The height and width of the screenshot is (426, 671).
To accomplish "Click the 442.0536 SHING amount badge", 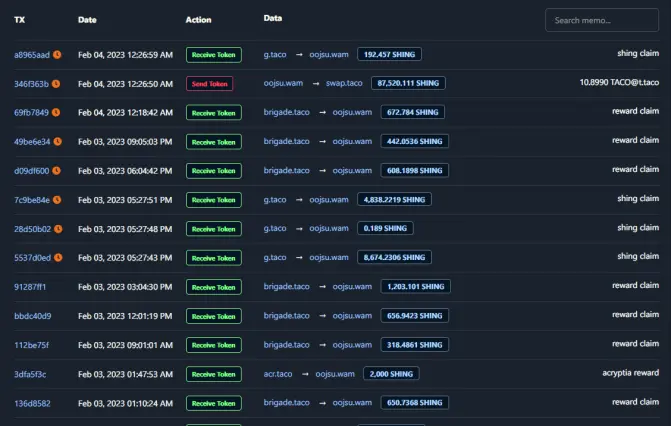I will [415, 141].
